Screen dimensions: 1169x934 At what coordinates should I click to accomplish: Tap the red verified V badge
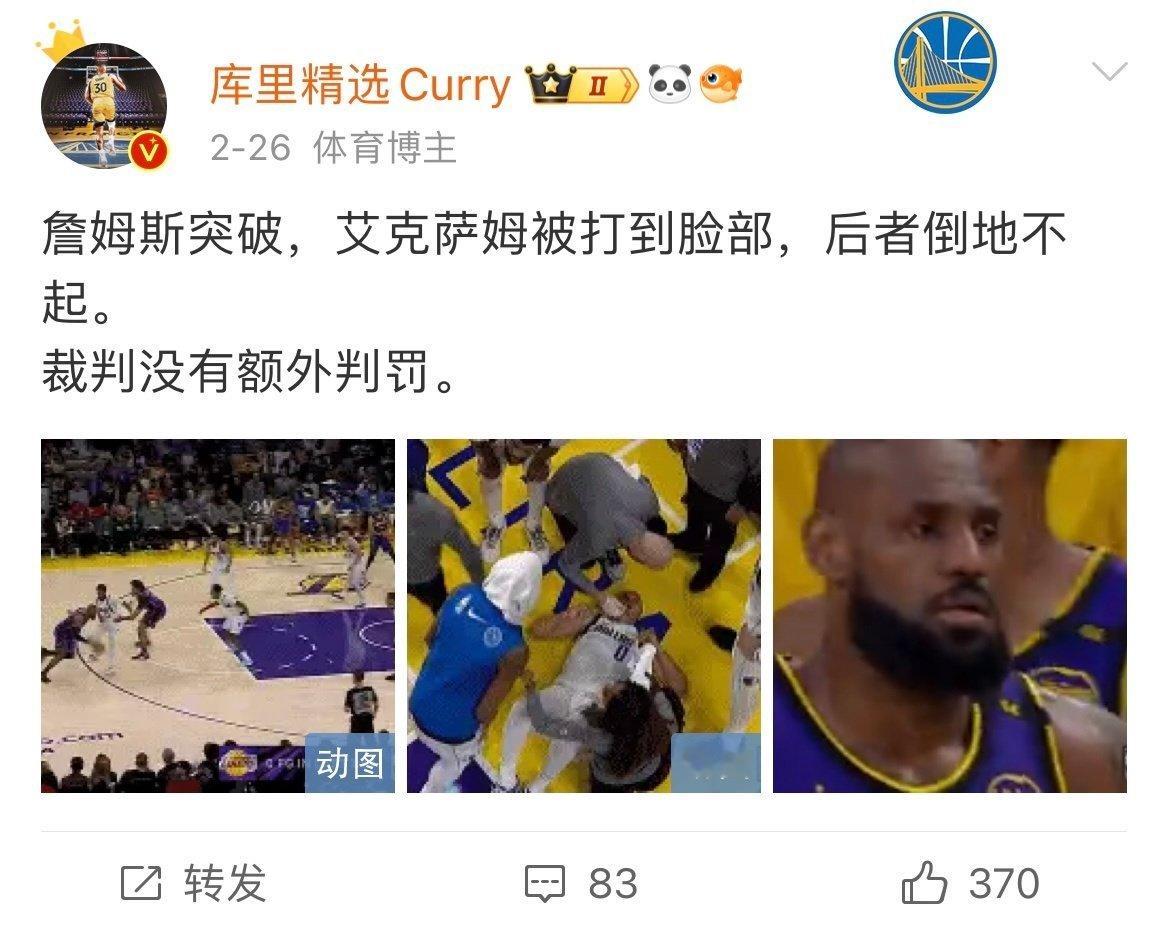click(x=150, y=151)
